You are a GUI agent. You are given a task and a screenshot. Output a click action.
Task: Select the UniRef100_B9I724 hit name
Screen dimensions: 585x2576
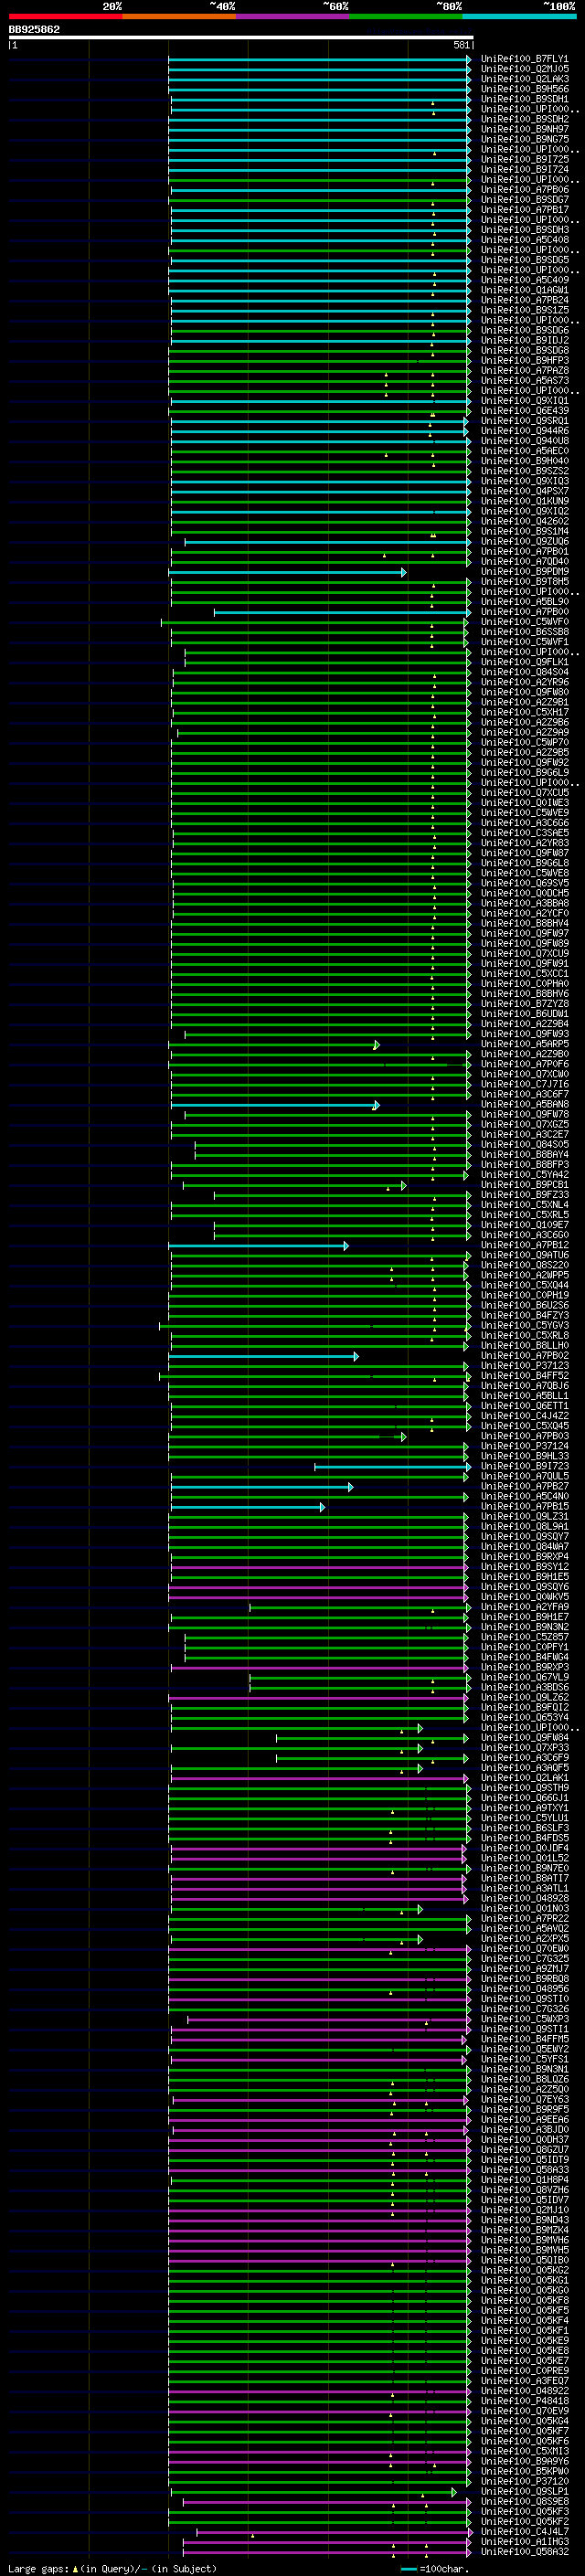pyautogui.click(x=524, y=170)
